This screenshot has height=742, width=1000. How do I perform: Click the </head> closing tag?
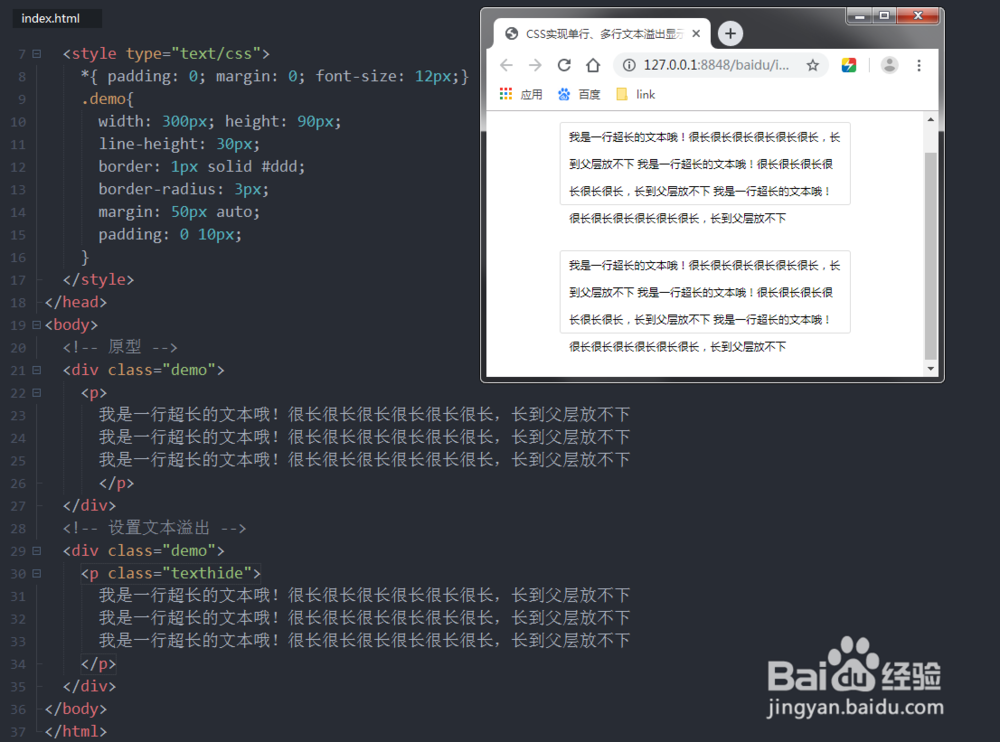76,302
